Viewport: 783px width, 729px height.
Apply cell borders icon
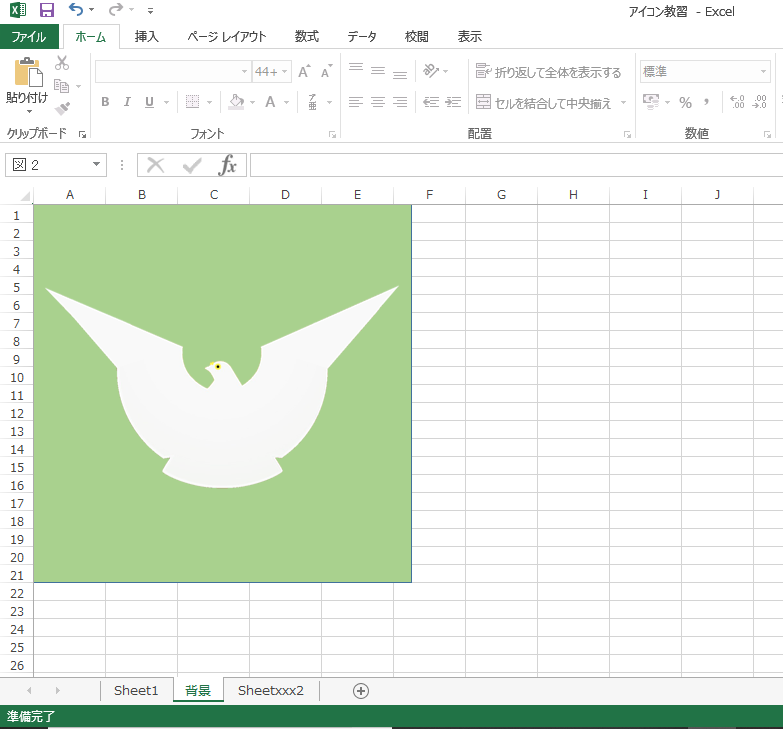click(x=192, y=102)
